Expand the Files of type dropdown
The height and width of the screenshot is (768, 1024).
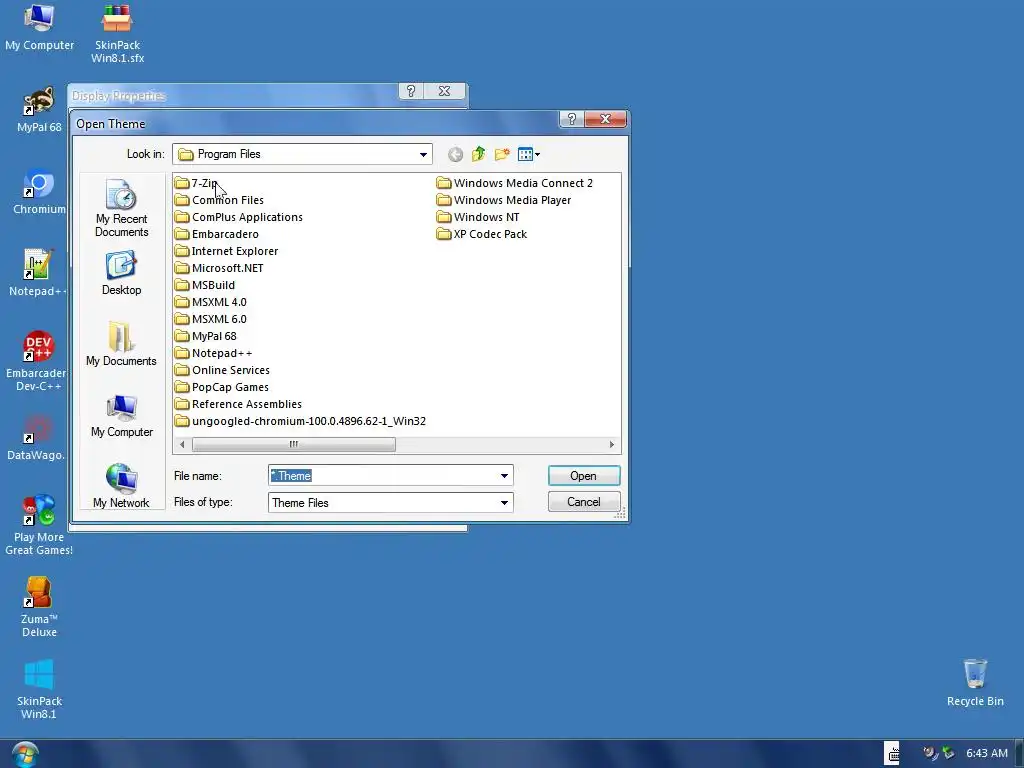(x=504, y=502)
